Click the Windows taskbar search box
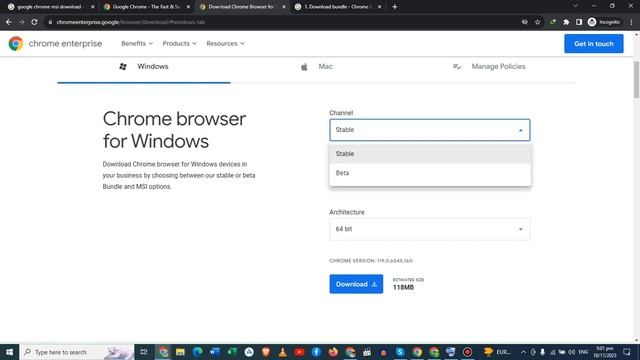Viewport: 640px width, 360px height. click(77, 352)
